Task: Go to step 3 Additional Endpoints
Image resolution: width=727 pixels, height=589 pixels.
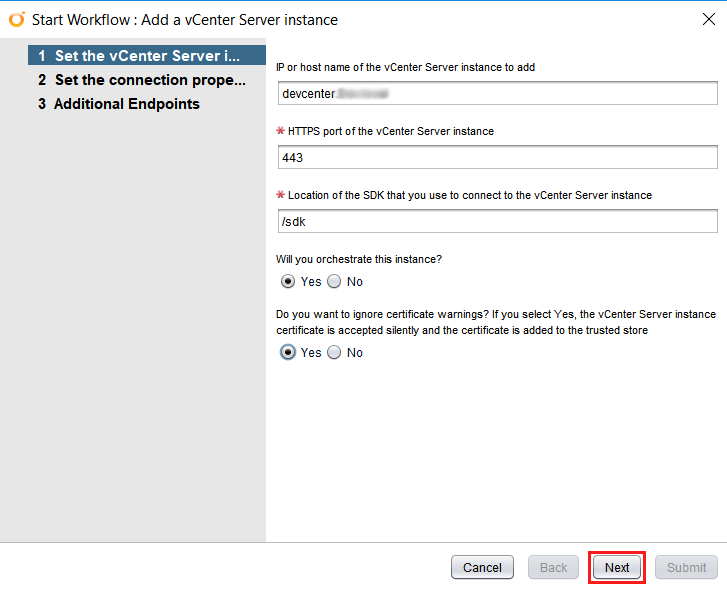Action: [x=119, y=104]
